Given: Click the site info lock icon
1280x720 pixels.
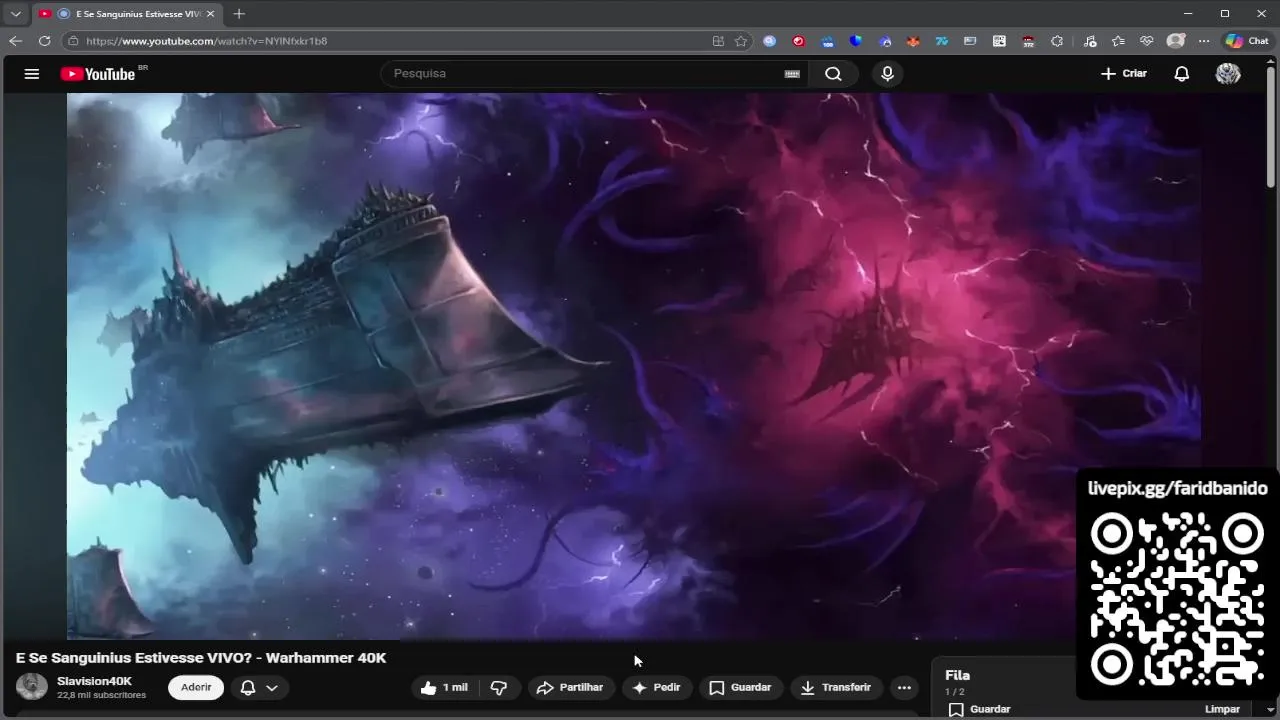Looking at the screenshot, I should pos(72,41).
